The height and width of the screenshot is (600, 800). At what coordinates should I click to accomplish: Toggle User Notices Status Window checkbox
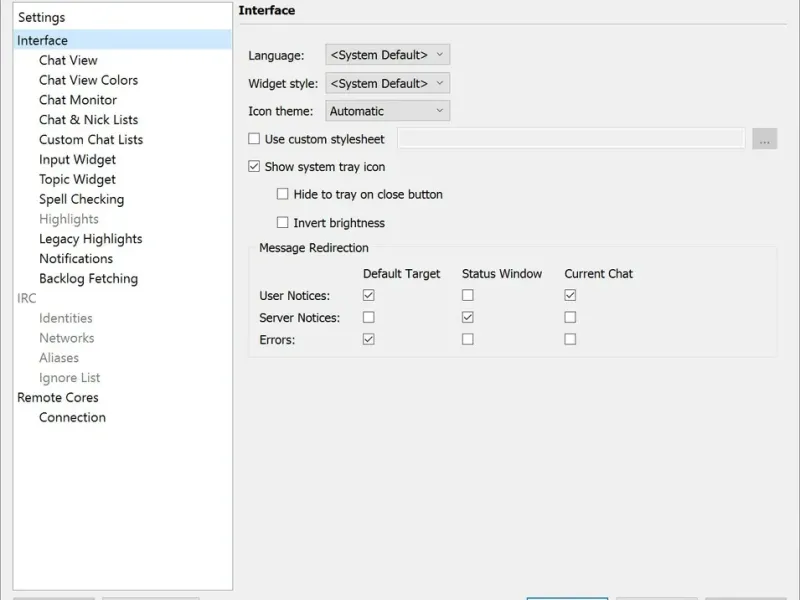467,295
